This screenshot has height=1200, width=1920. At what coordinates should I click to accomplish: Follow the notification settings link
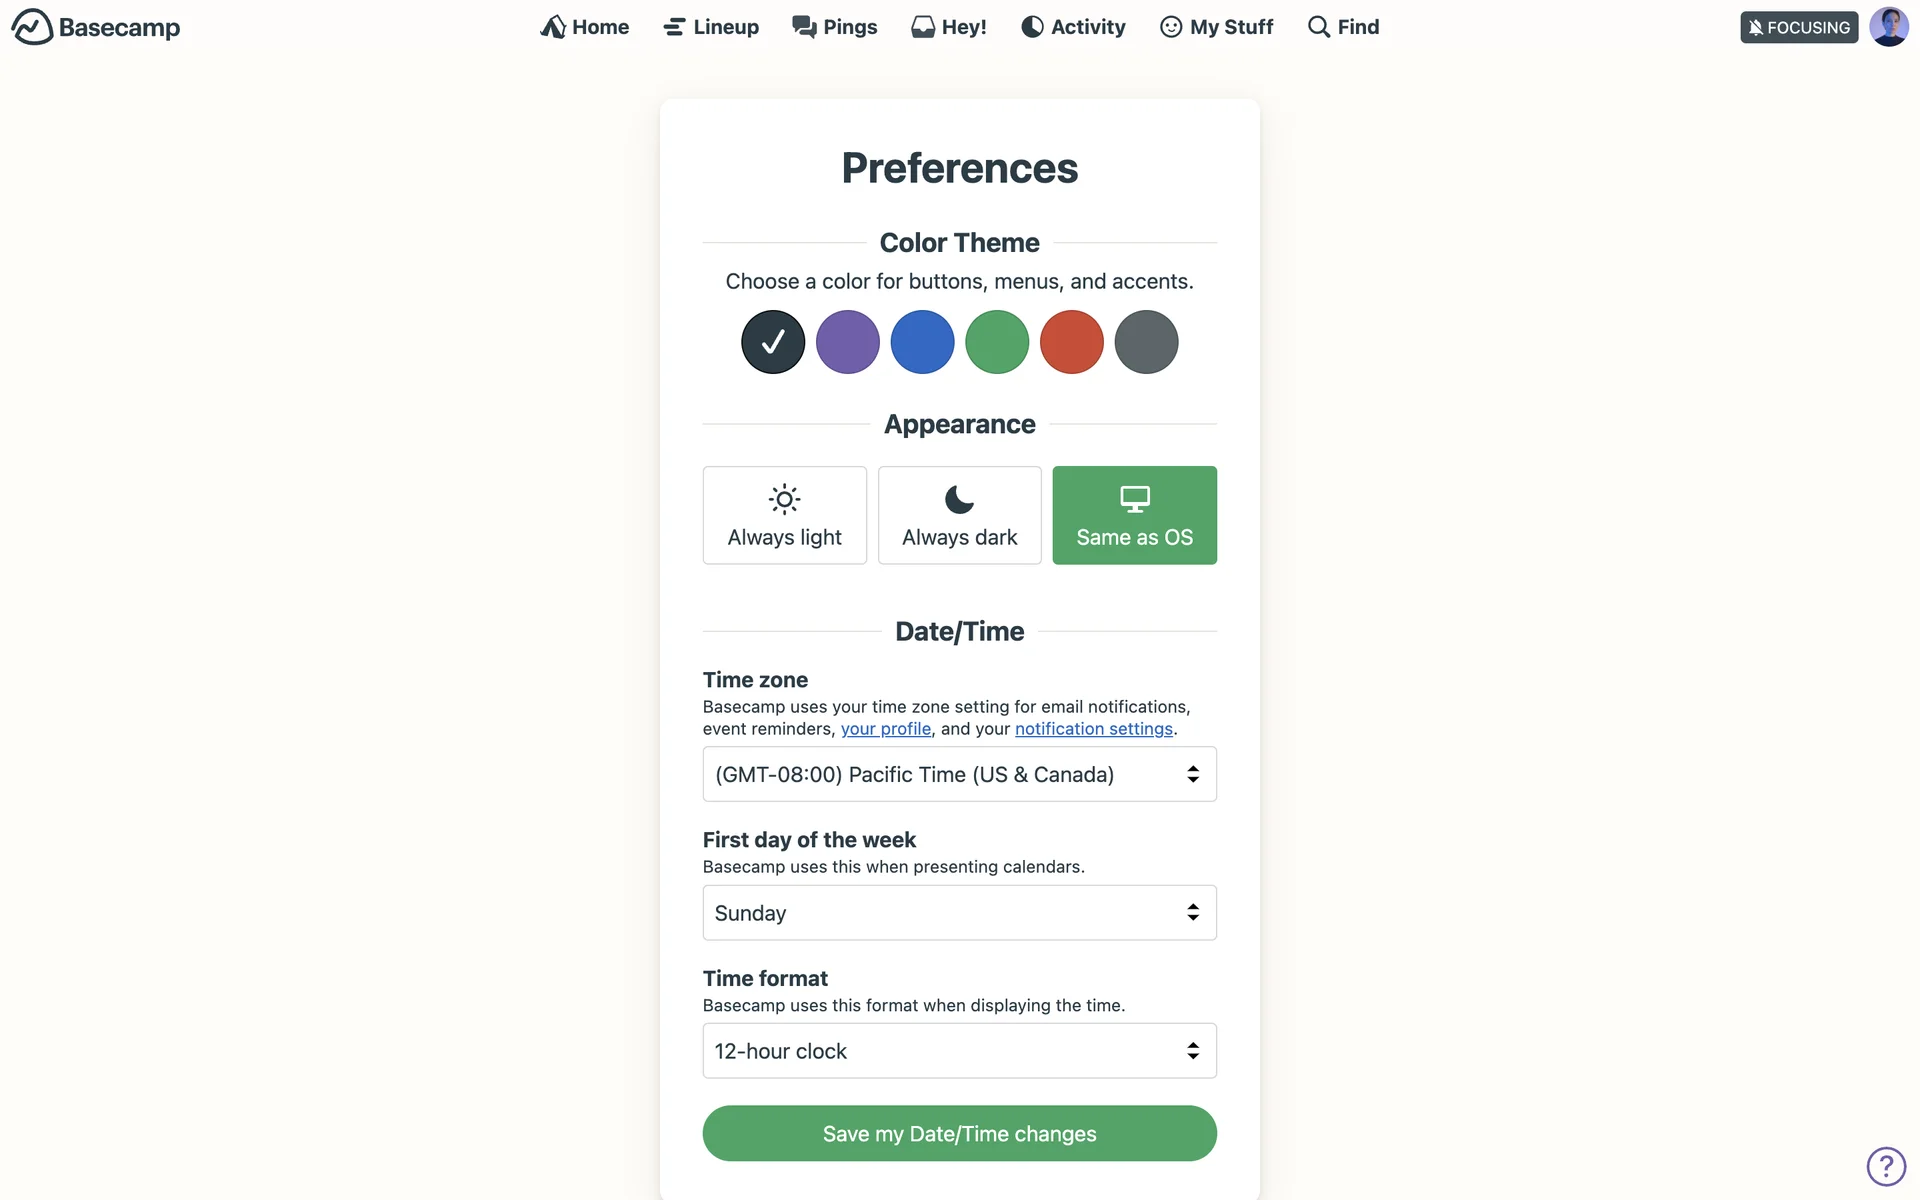(1093, 729)
